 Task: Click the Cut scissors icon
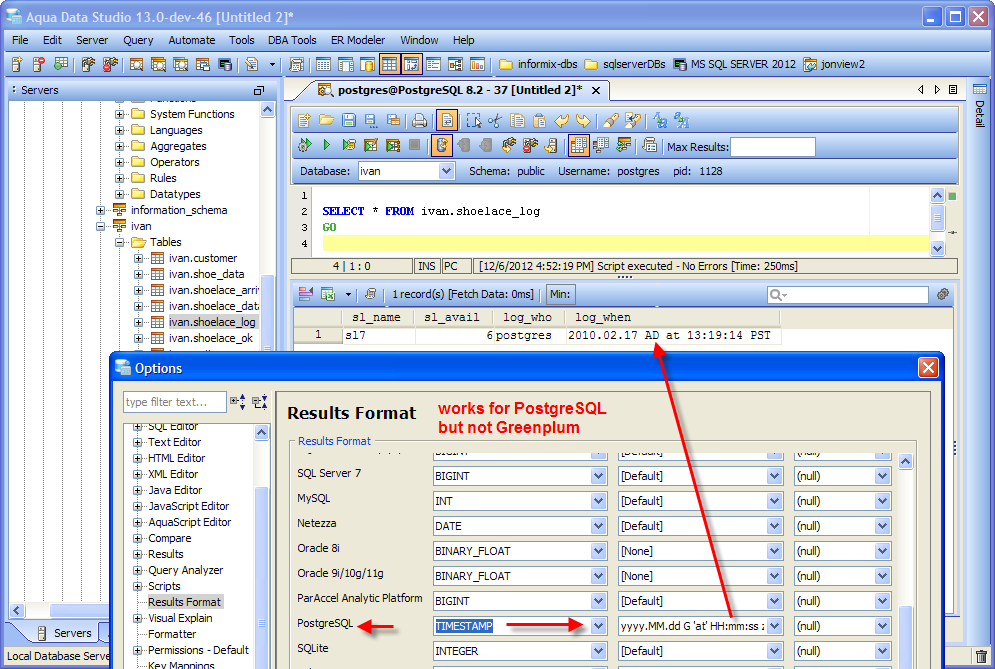pyautogui.click(x=496, y=120)
